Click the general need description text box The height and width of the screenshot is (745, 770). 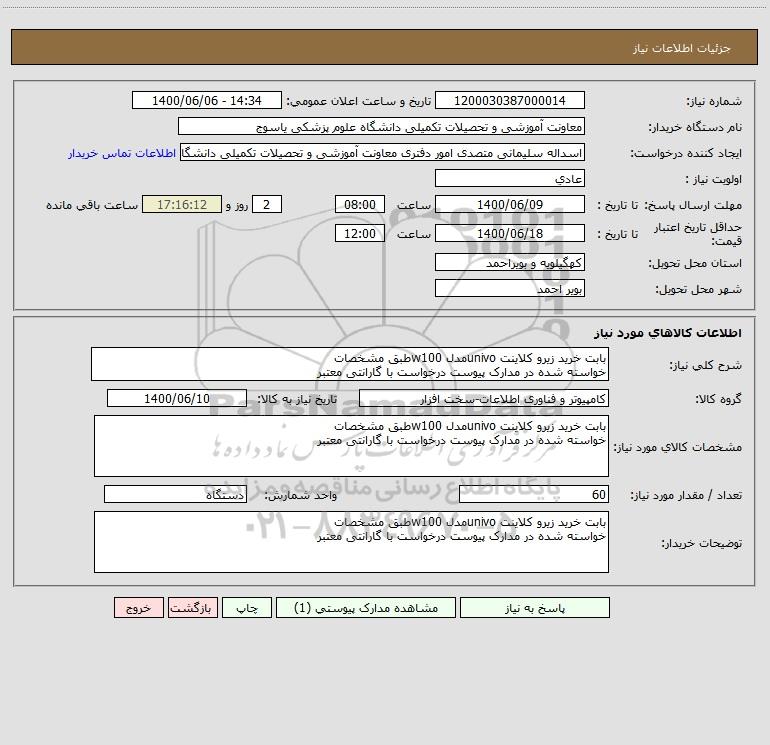coord(350,364)
